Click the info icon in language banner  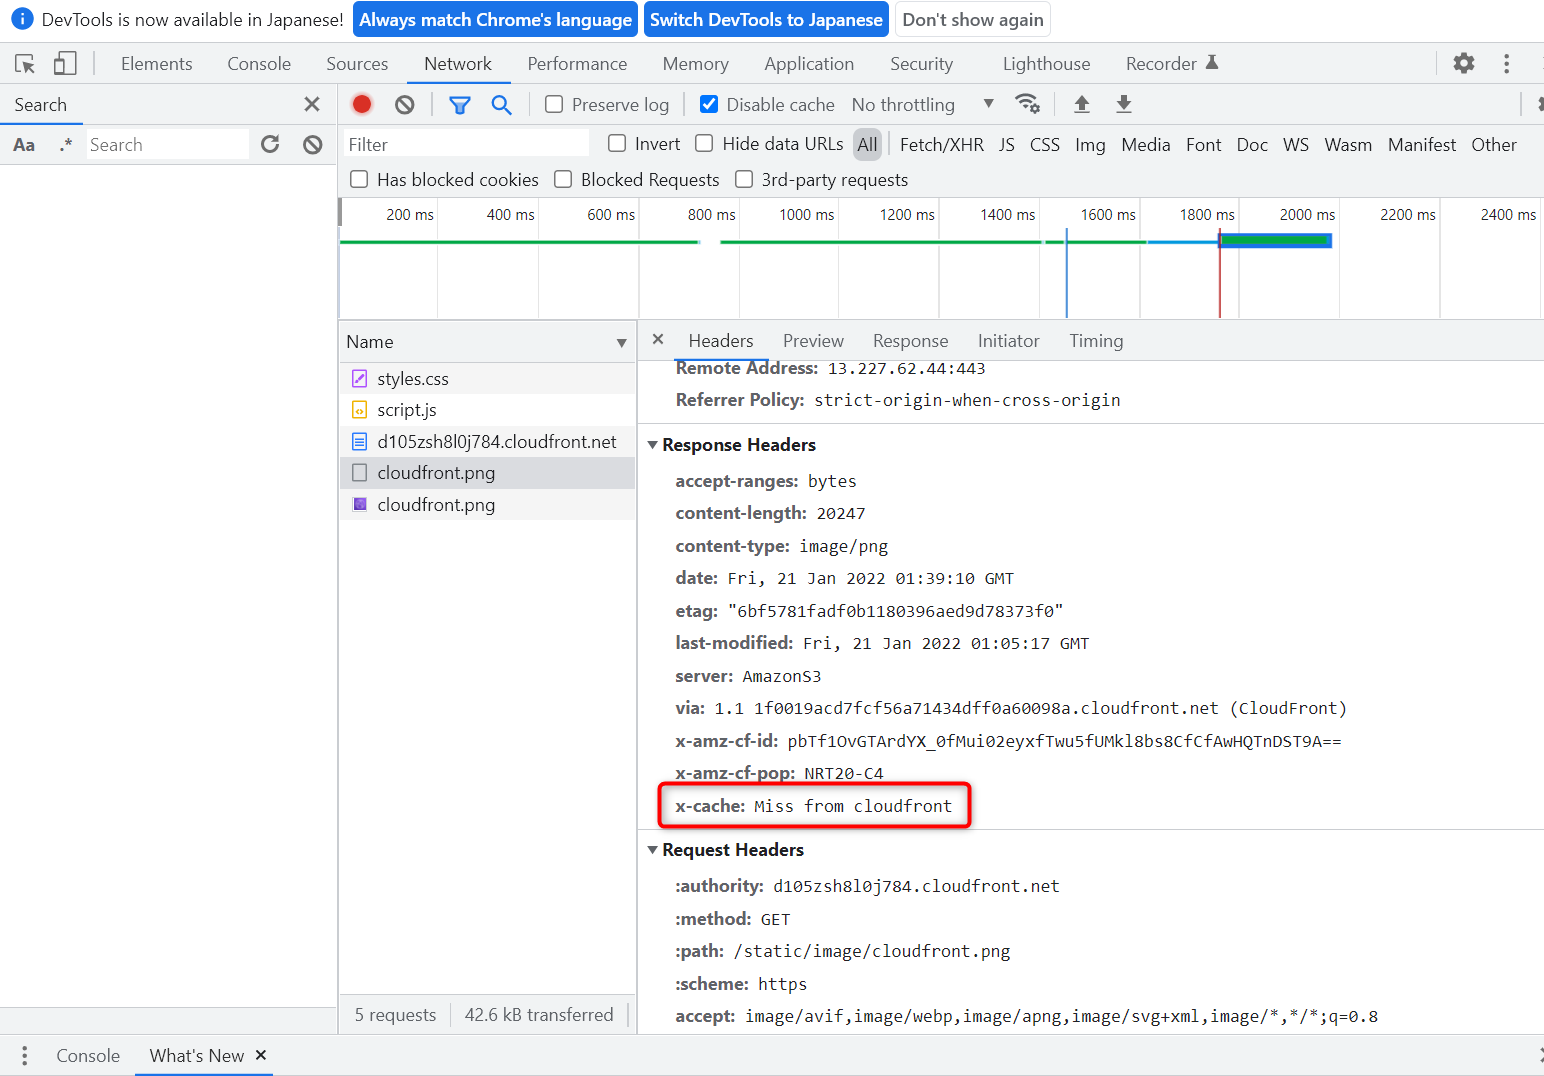point(22,19)
